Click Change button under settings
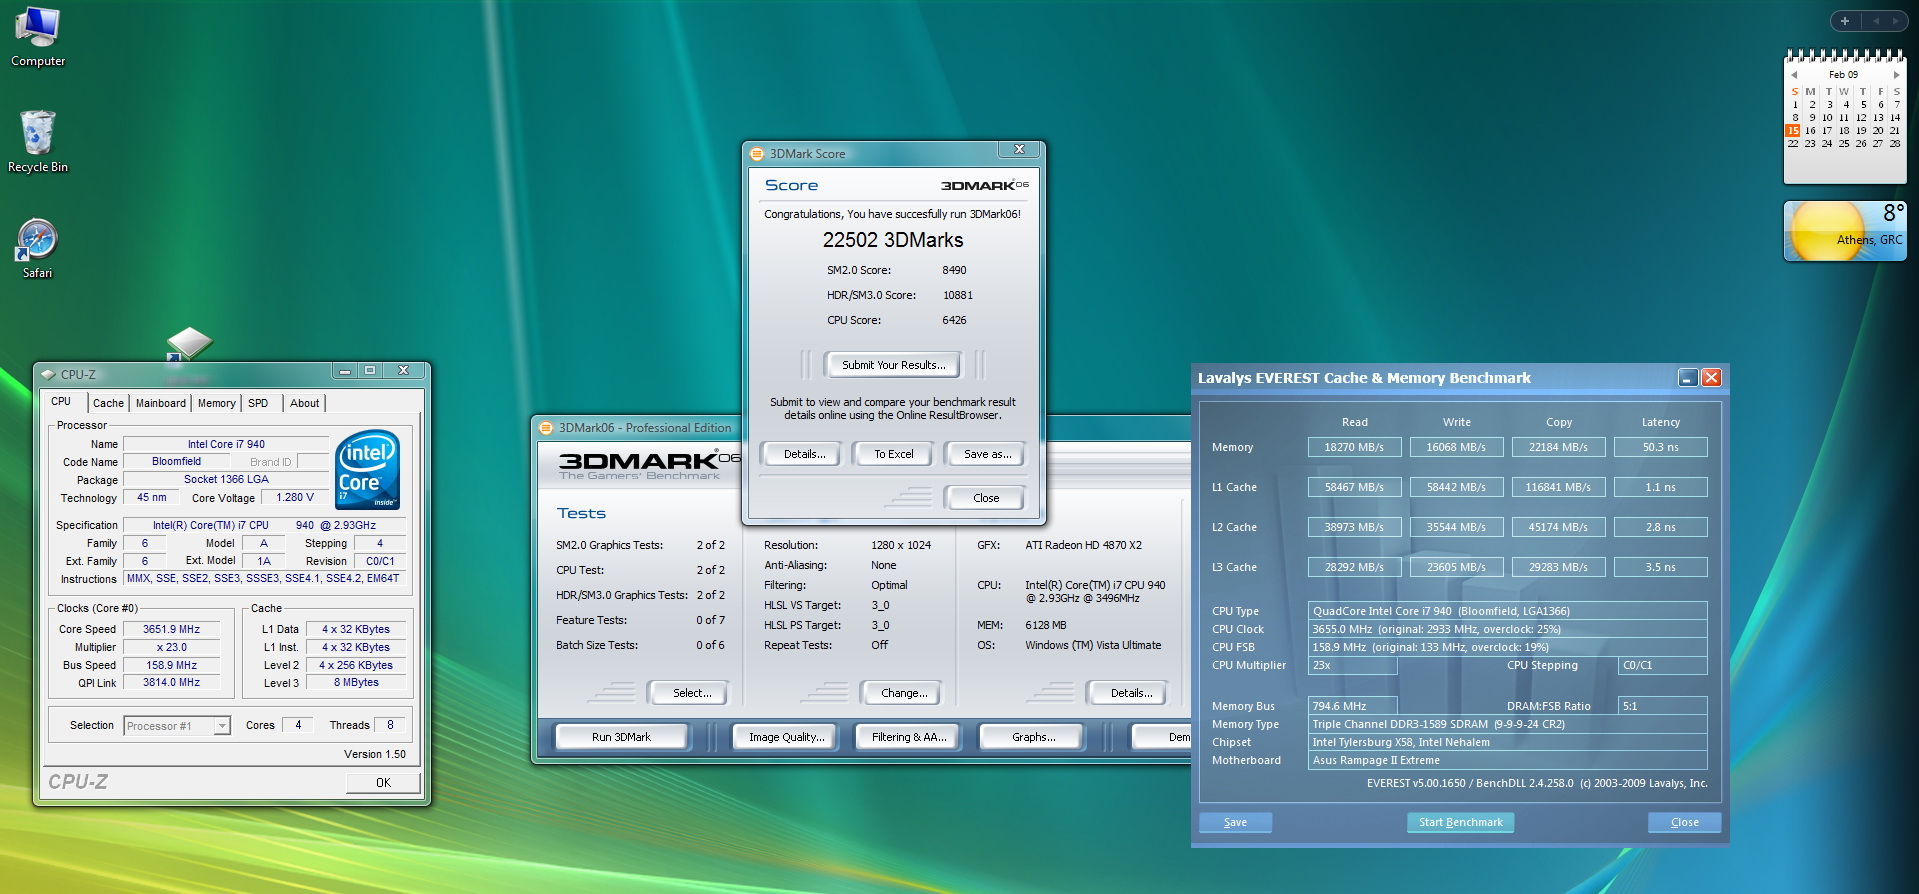 904,693
